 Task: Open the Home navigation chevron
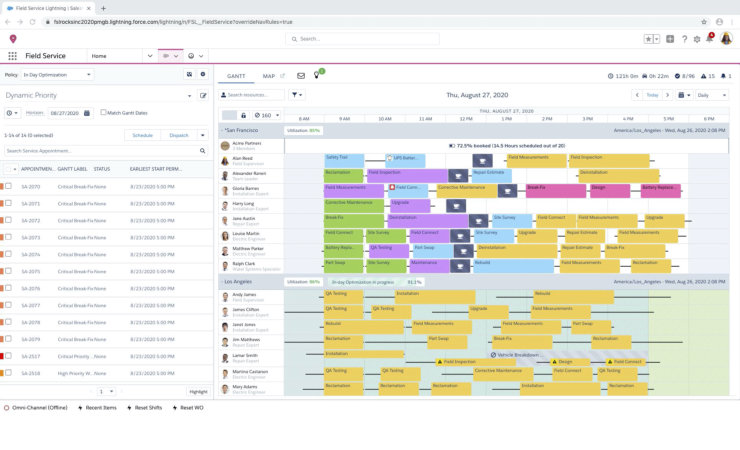point(150,56)
